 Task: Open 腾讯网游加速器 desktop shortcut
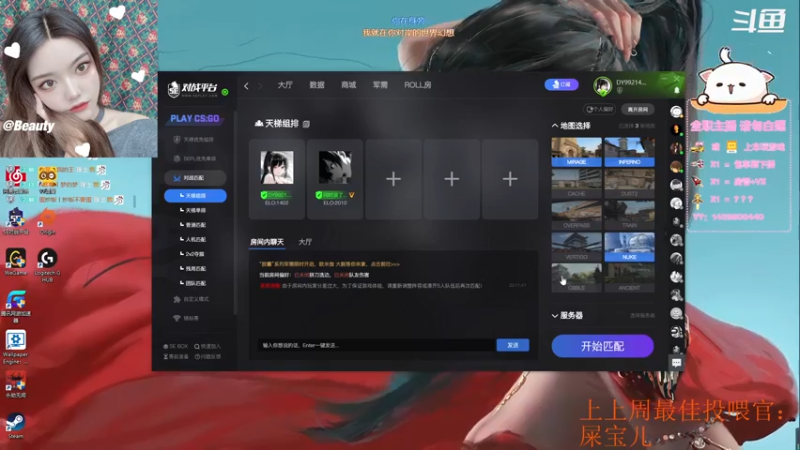(x=16, y=307)
